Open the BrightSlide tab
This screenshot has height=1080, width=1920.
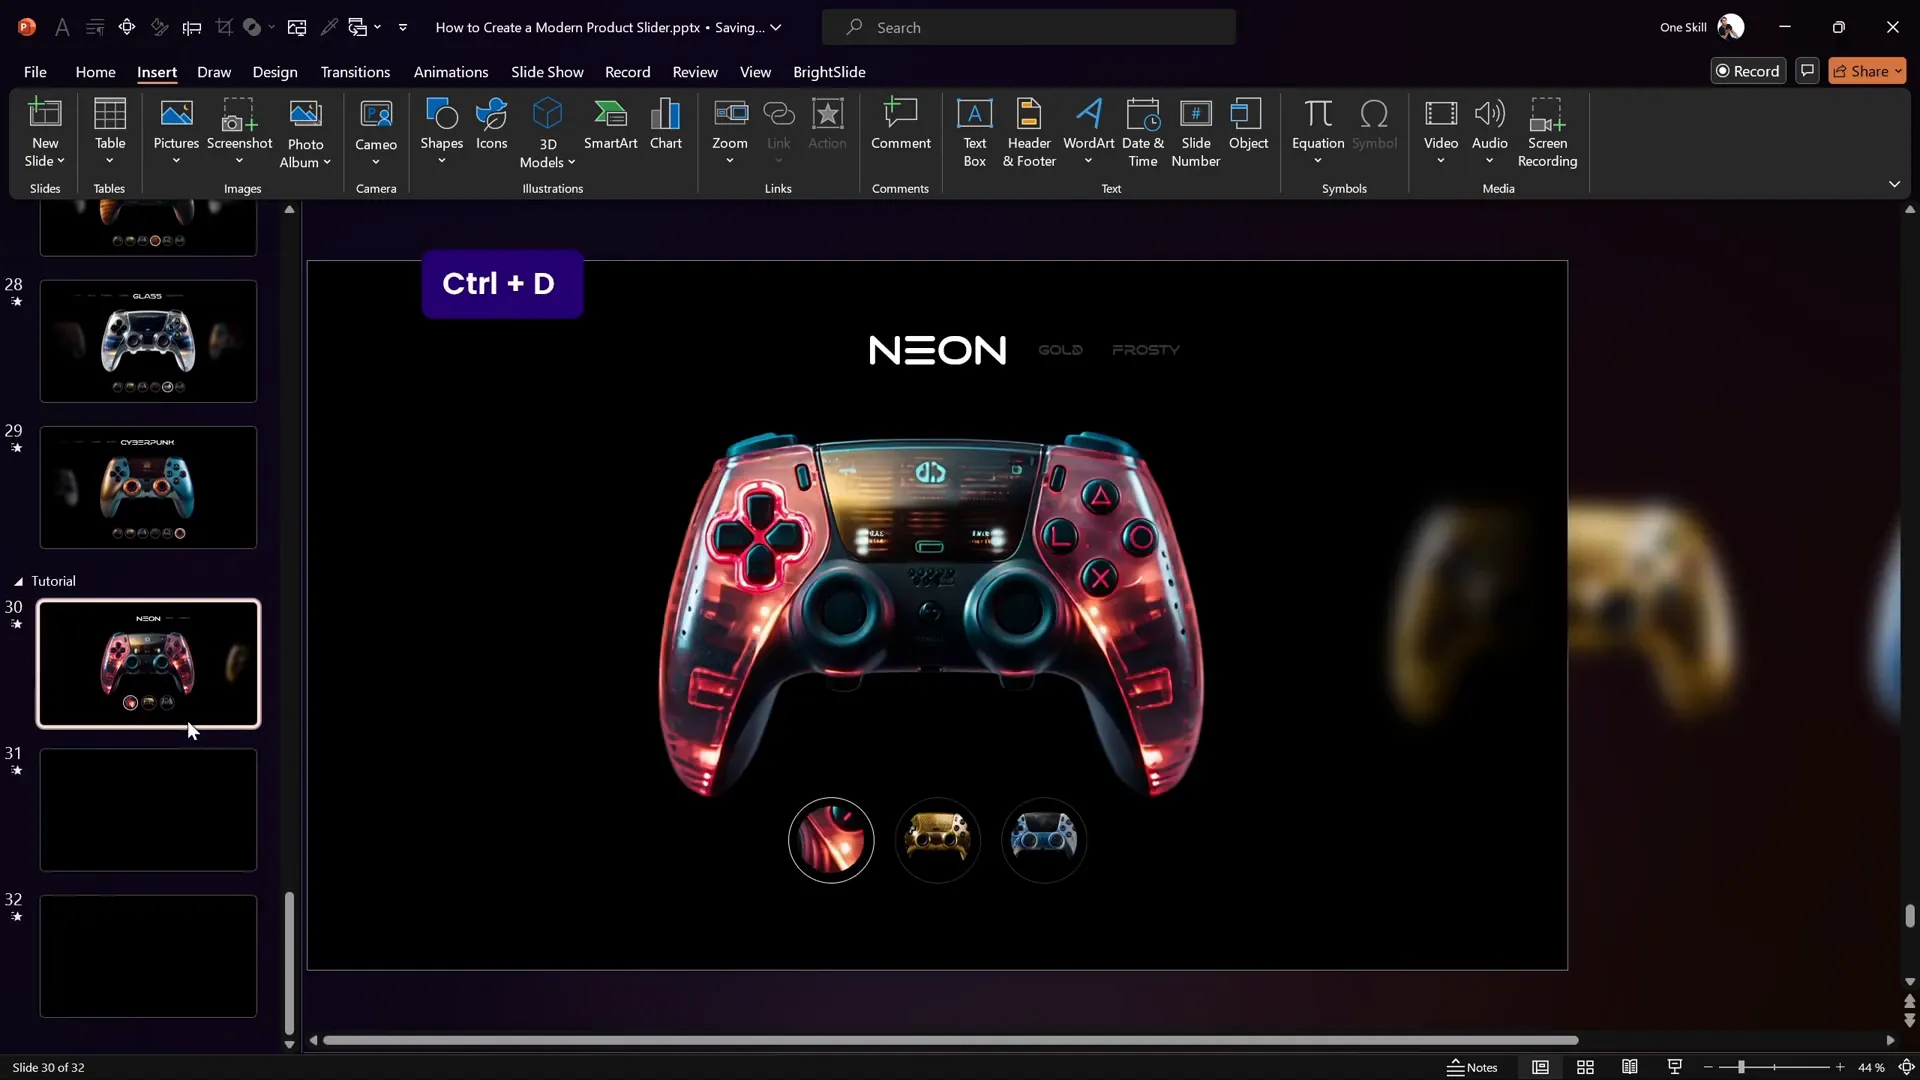click(x=829, y=72)
